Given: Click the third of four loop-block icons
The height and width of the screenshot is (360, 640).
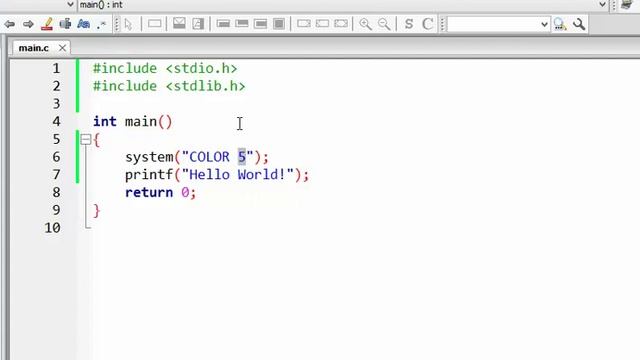Looking at the screenshot, I should [x=260, y=24].
